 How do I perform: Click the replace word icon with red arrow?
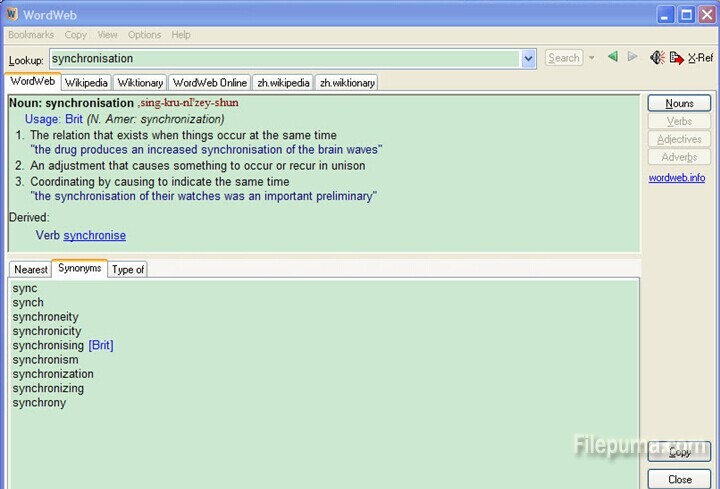677,58
